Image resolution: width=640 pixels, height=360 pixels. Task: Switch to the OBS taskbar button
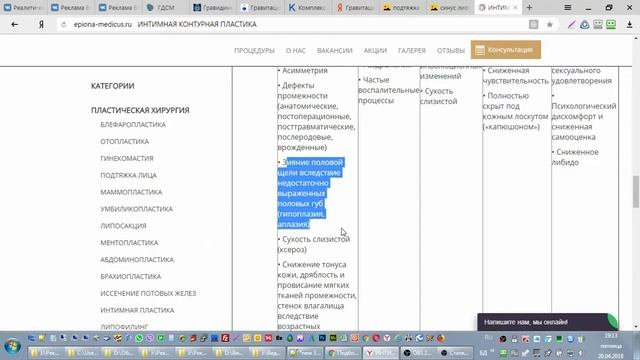[417, 353]
